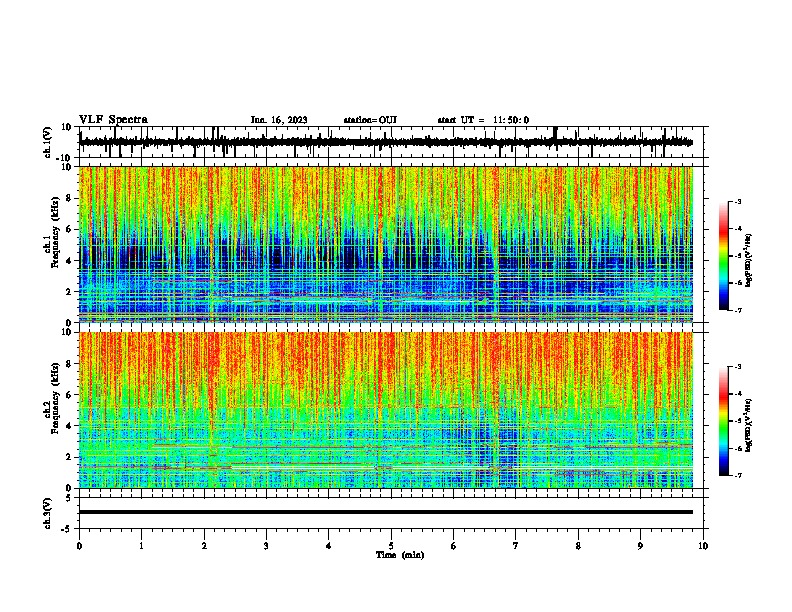Click the ch.2 colorbar "-3" tick value
This screenshot has height=612, width=792.
point(738,367)
